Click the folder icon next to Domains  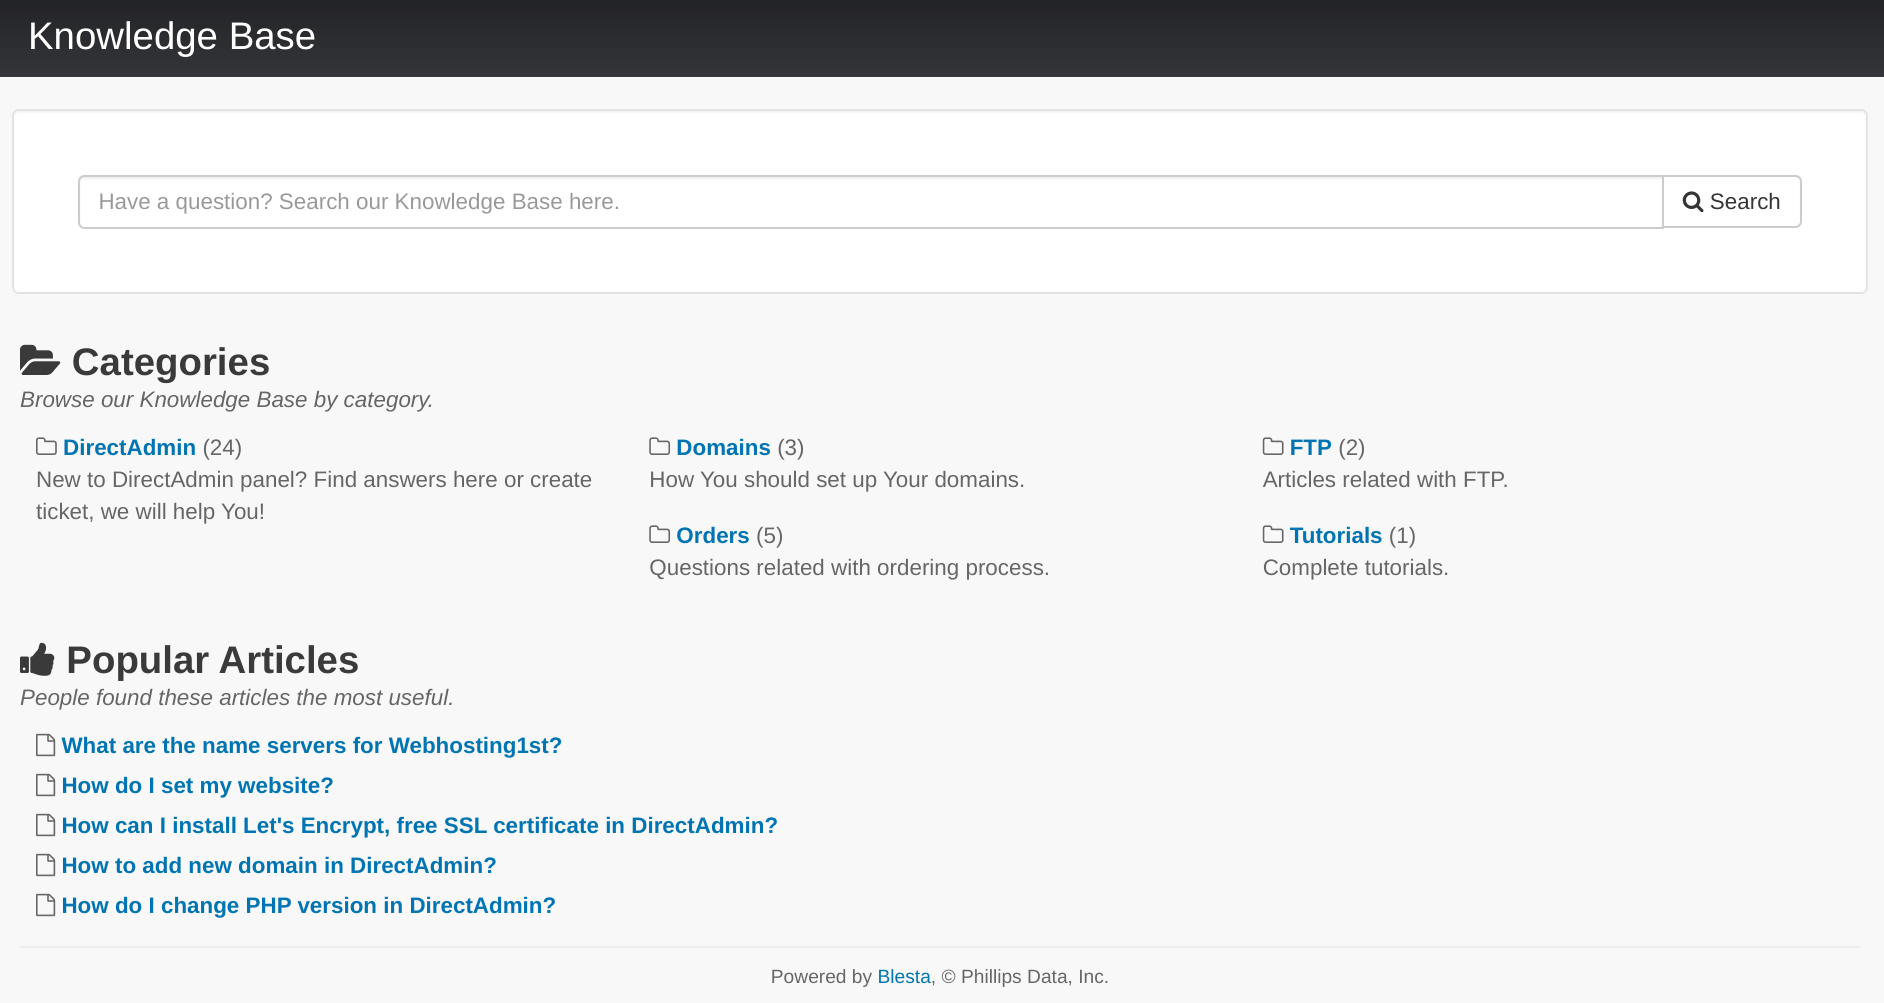pos(659,446)
